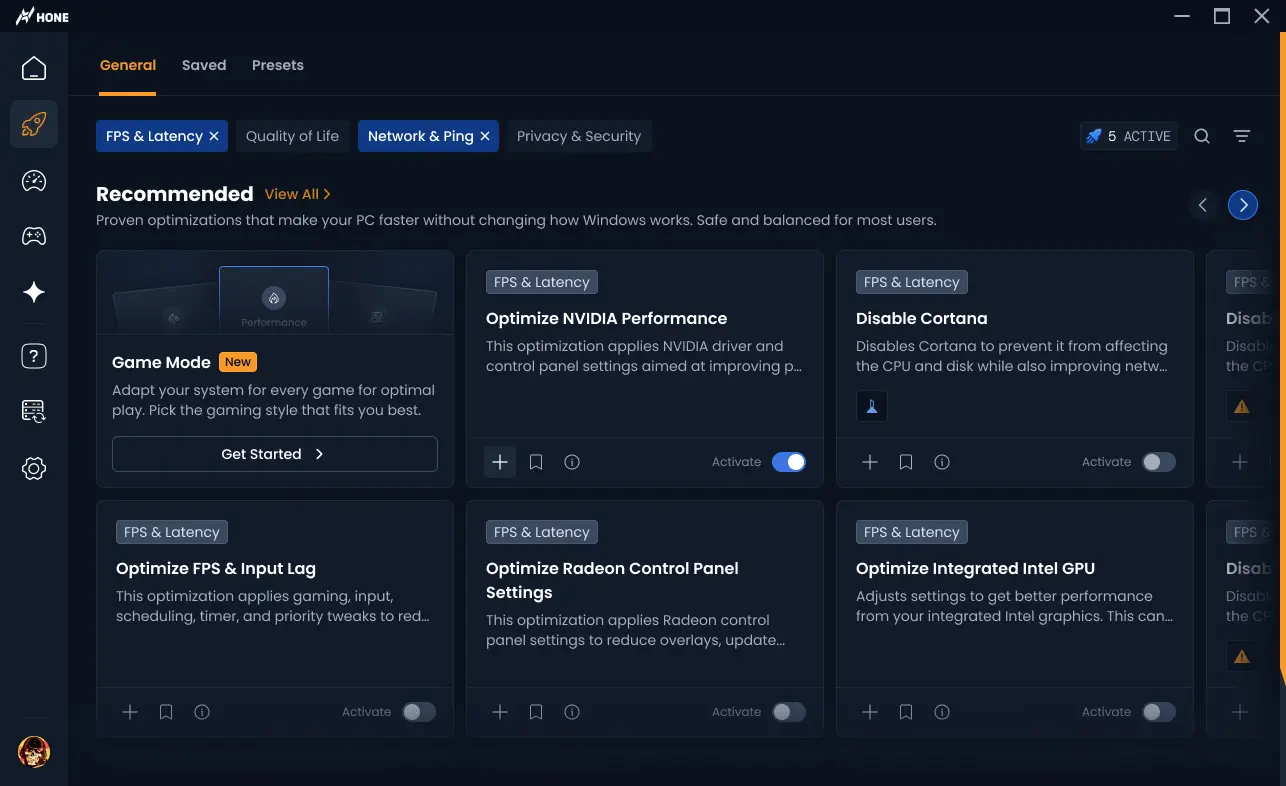This screenshot has width=1286, height=786.
Task: Click the flask icon on Disable Cortana
Action: tap(872, 406)
